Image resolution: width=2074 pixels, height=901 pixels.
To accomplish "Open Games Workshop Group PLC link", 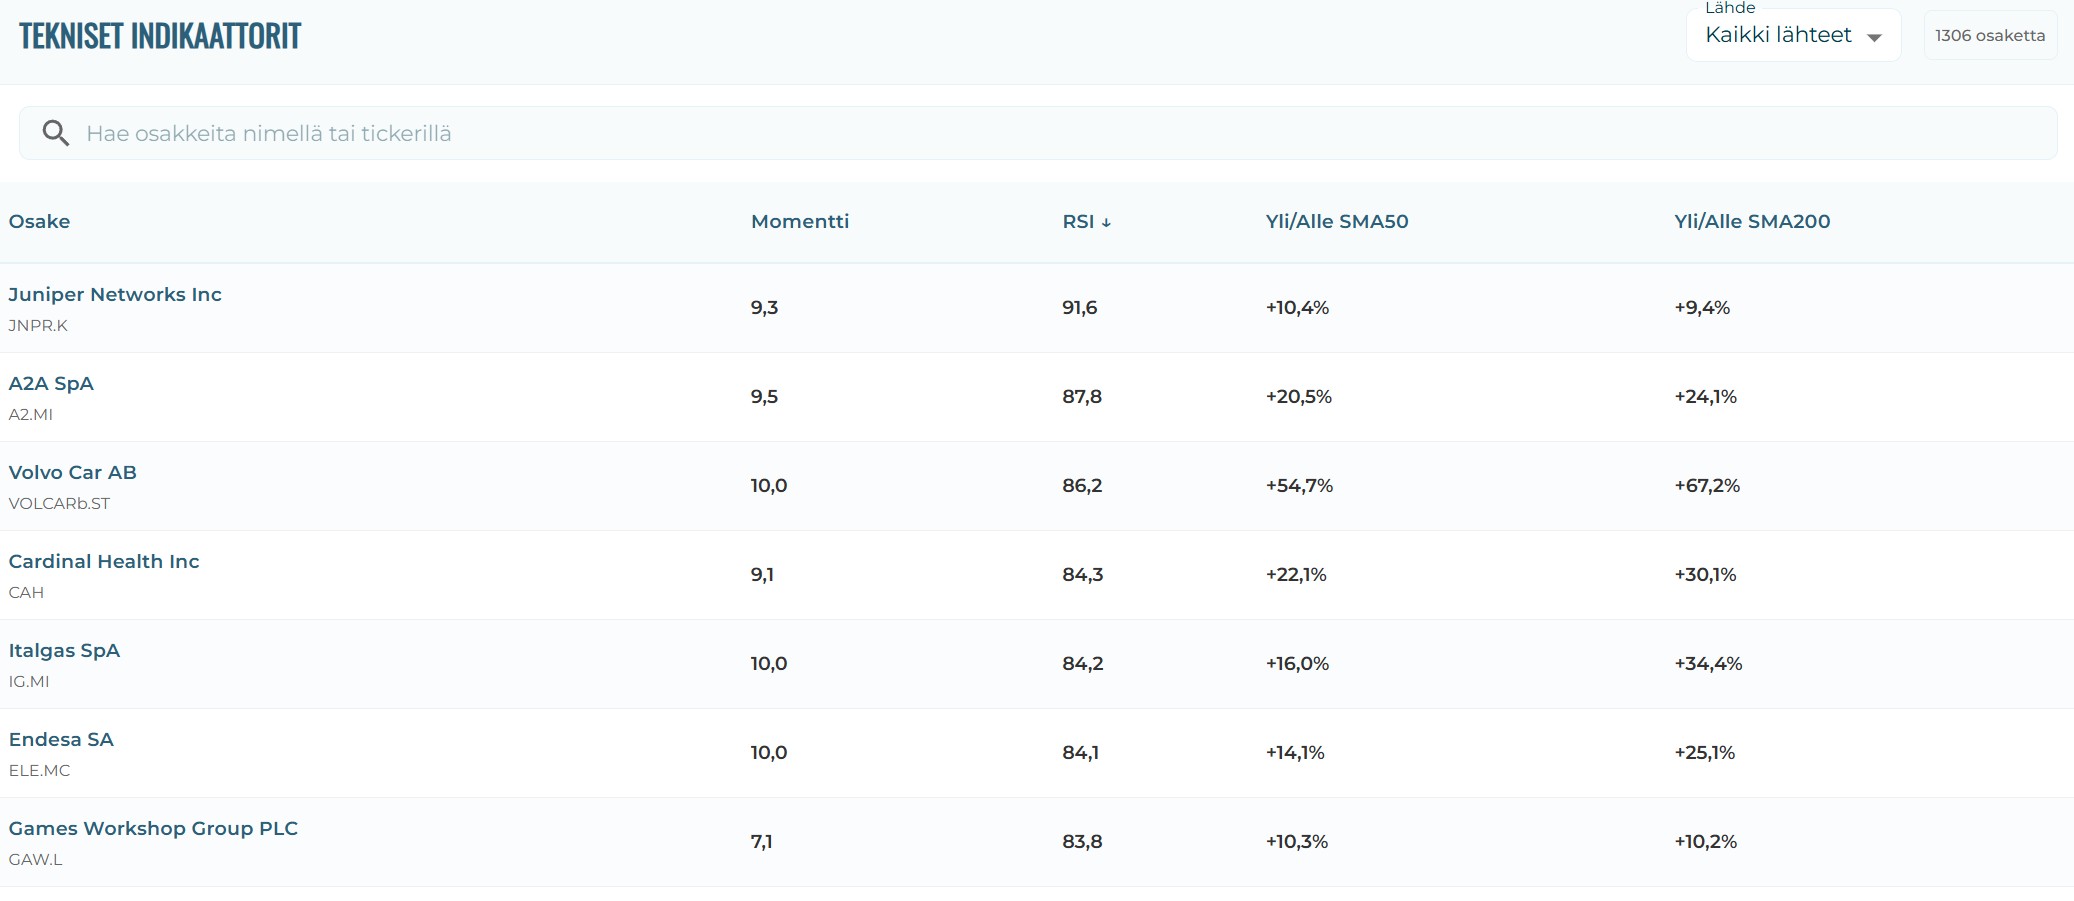I will (x=153, y=829).
